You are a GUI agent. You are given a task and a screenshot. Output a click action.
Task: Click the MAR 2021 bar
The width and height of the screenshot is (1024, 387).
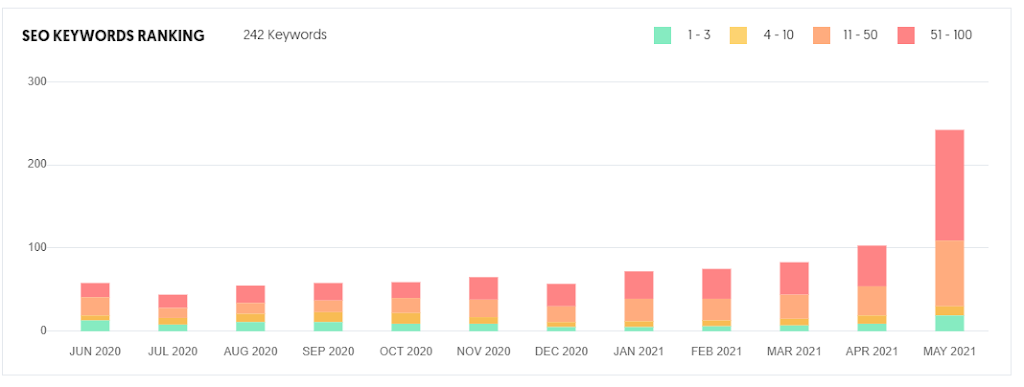pos(794,296)
